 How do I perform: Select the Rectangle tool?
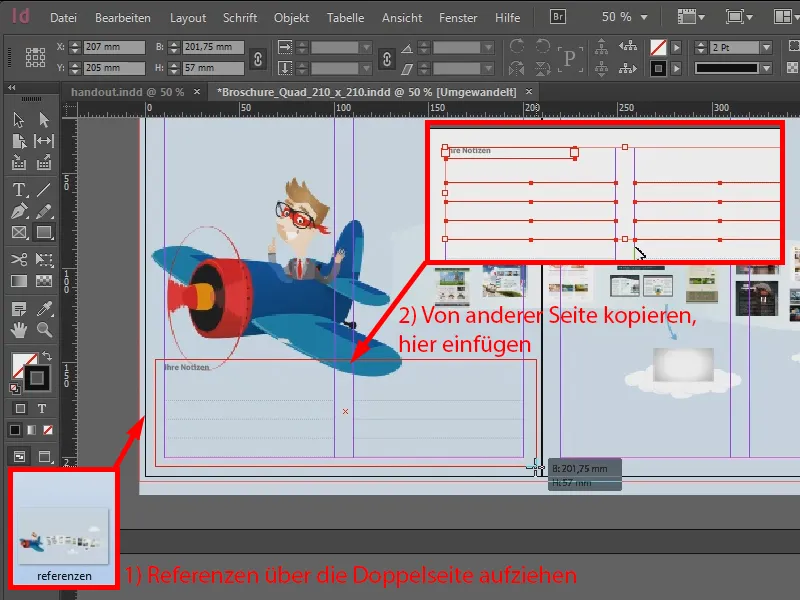coord(44,233)
